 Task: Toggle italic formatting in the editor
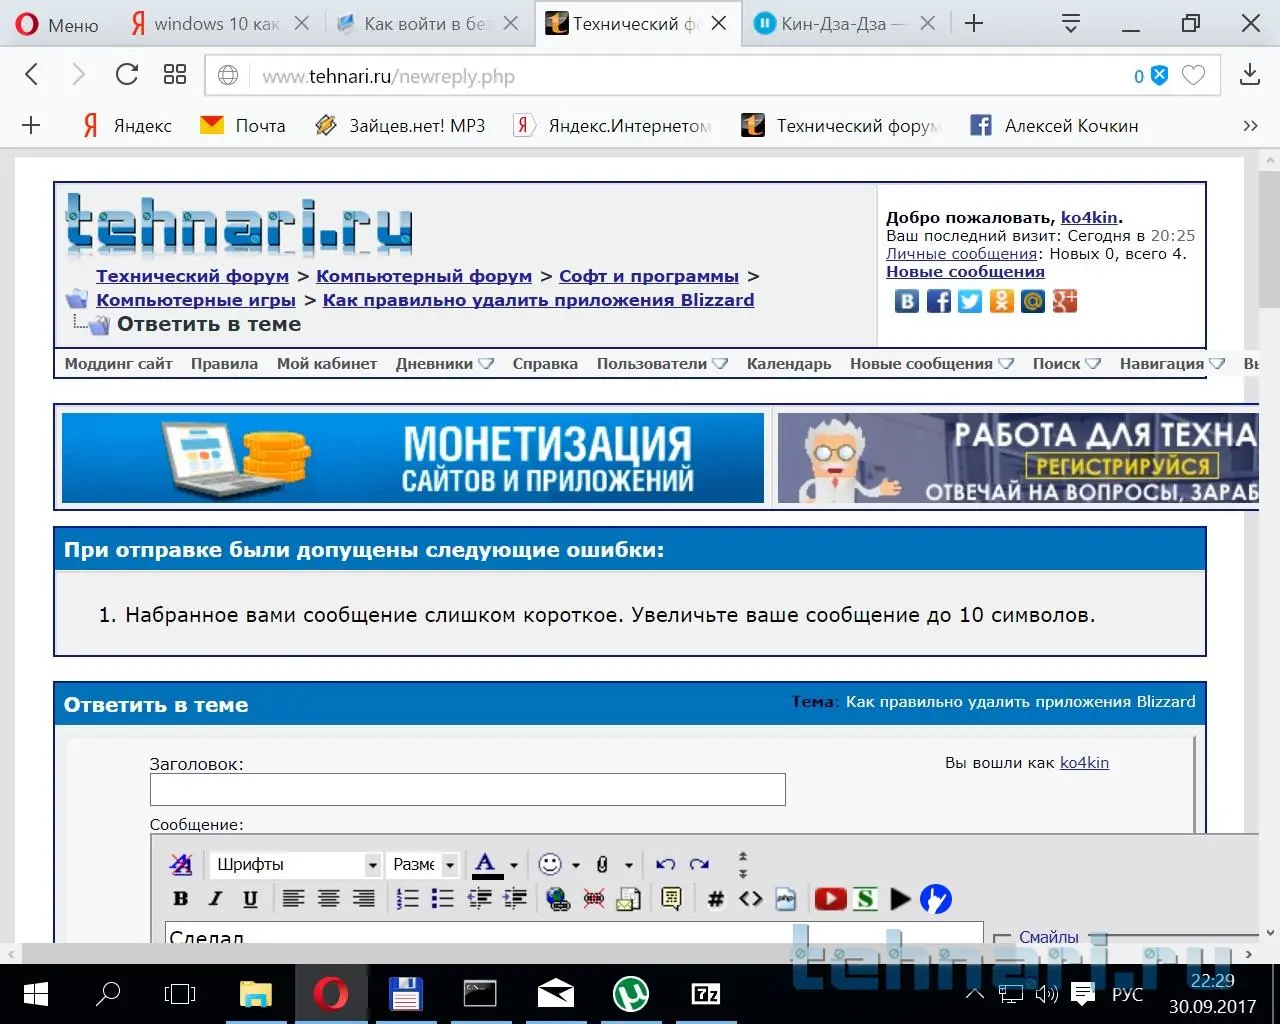coord(215,899)
